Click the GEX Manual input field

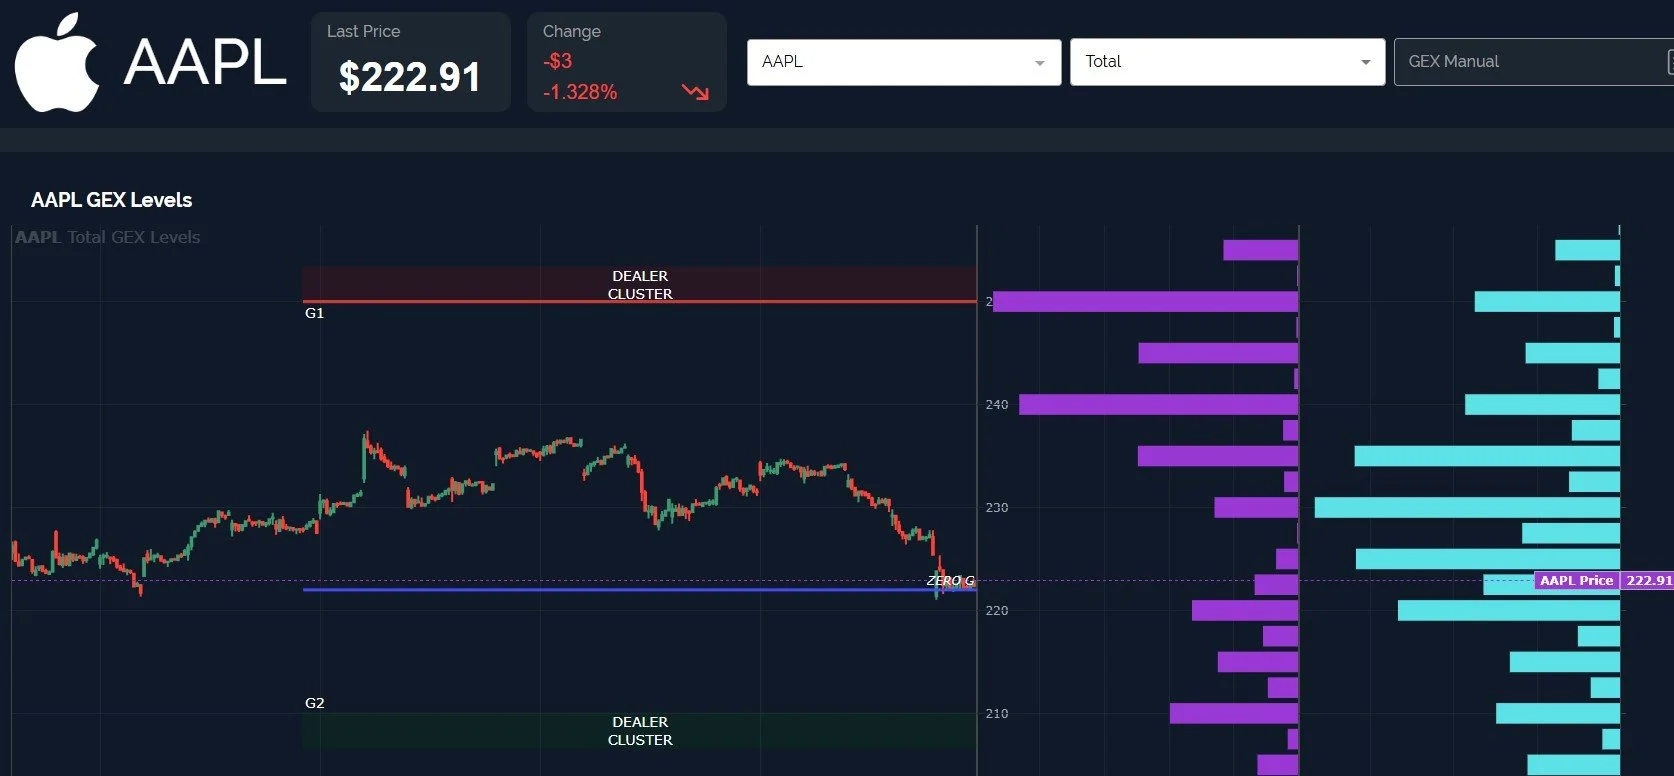(x=1533, y=62)
